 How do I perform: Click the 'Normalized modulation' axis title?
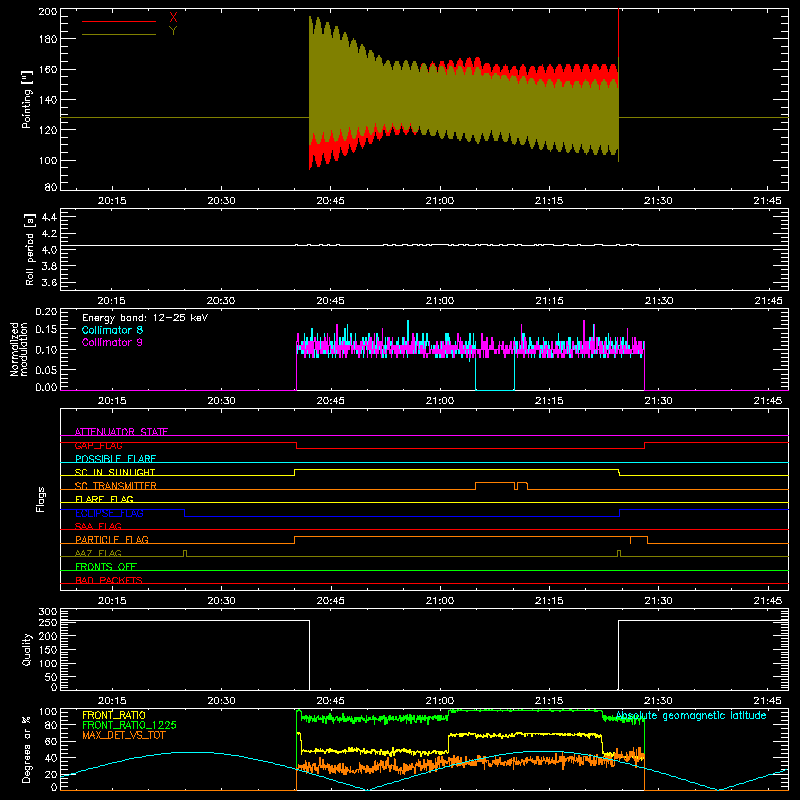point(19,349)
